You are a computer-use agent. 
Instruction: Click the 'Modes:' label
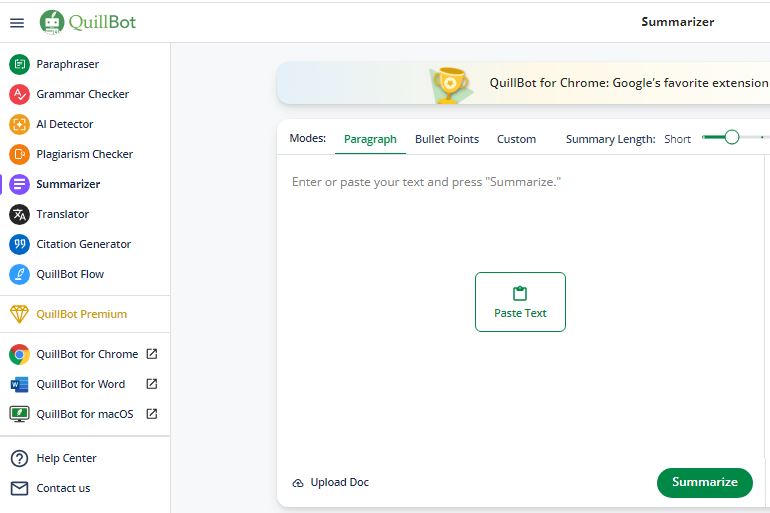tap(308, 138)
